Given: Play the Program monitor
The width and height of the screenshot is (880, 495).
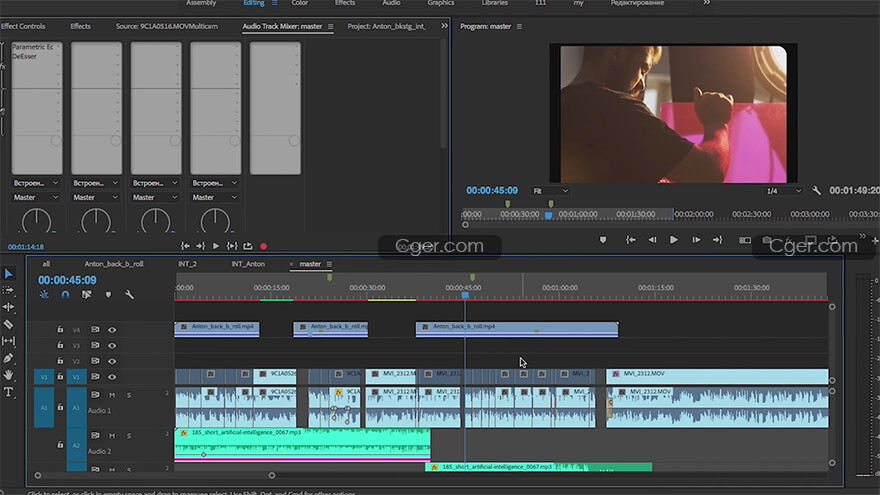Looking at the screenshot, I should pyautogui.click(x=673, y=240).
